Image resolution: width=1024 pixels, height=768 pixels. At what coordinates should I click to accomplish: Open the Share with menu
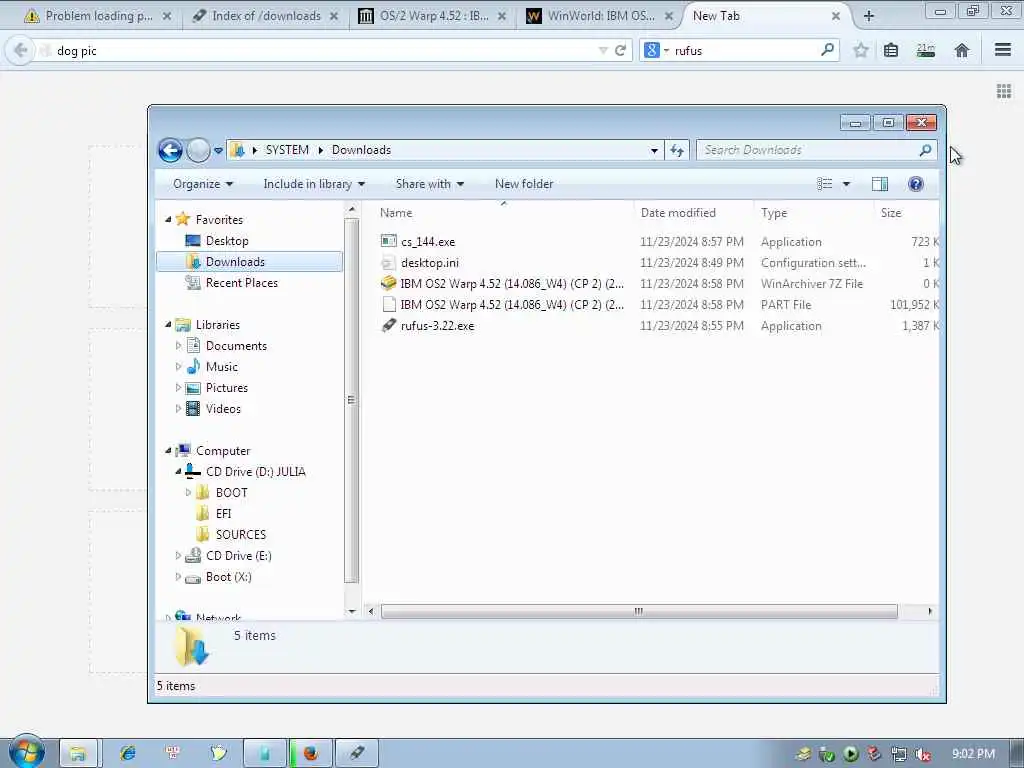pyautogui.click(x=429, y=184)
